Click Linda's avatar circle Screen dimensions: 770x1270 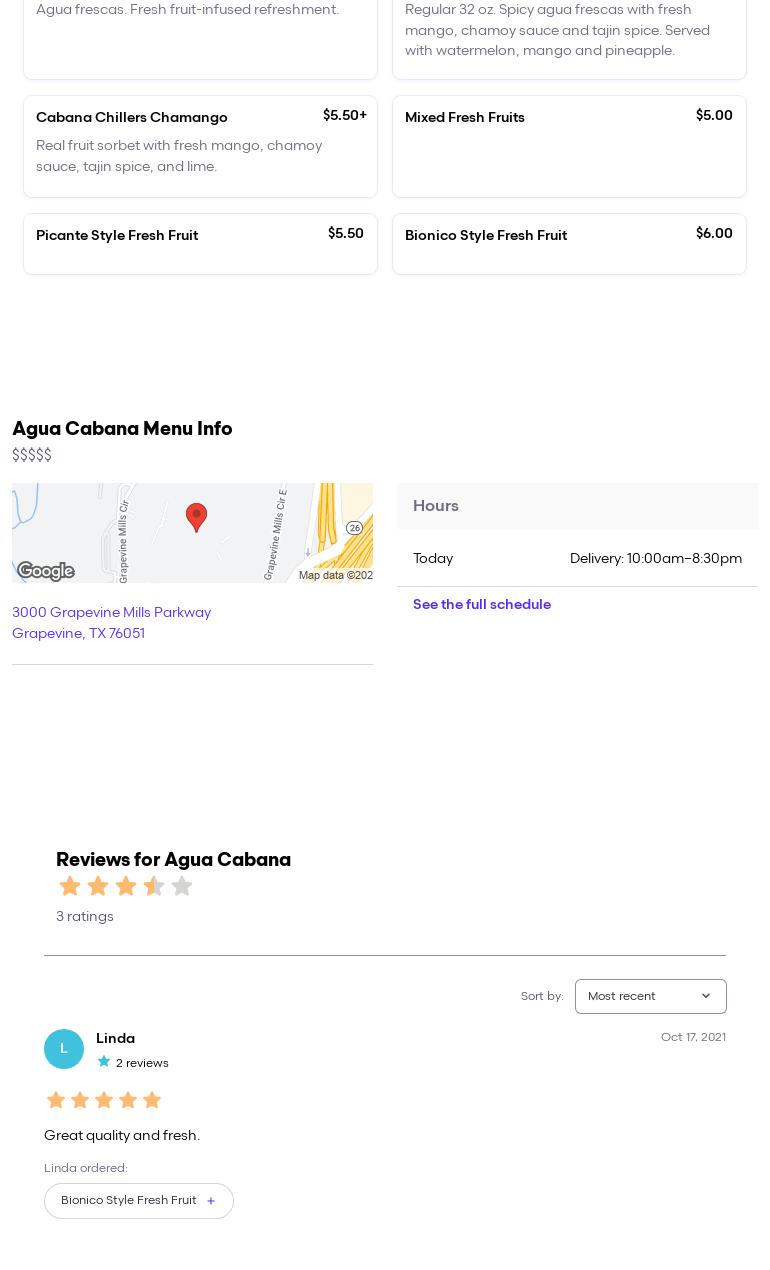(x=64, y=1049)
